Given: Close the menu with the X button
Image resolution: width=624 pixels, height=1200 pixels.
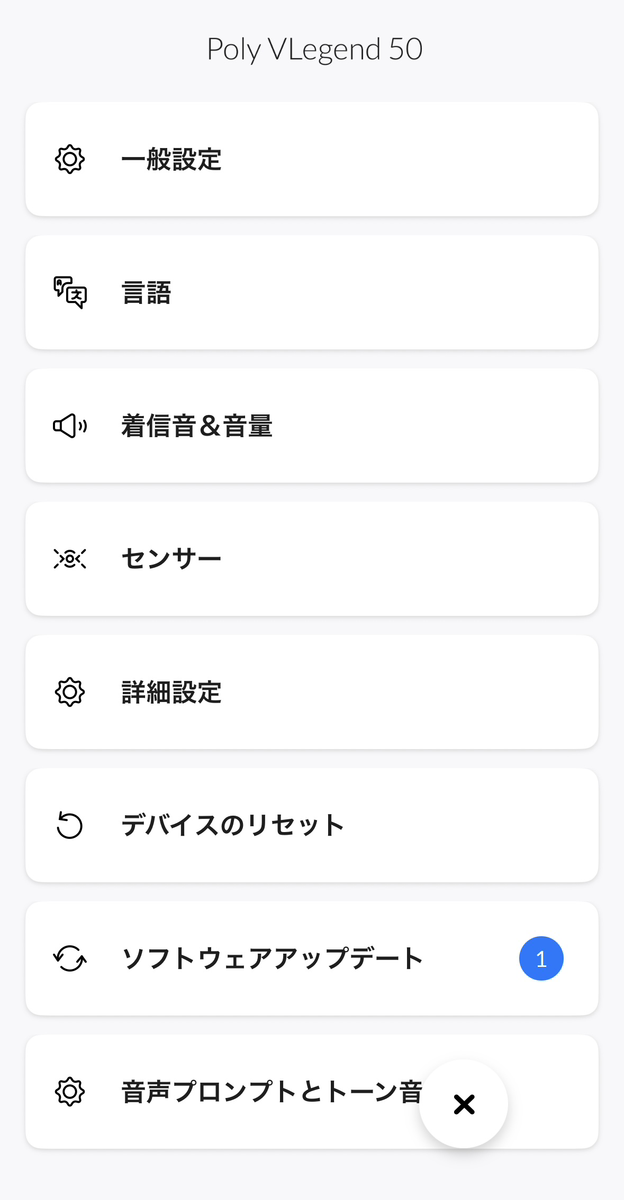Looking at the screenshot, I should (x=464, y=1104).
